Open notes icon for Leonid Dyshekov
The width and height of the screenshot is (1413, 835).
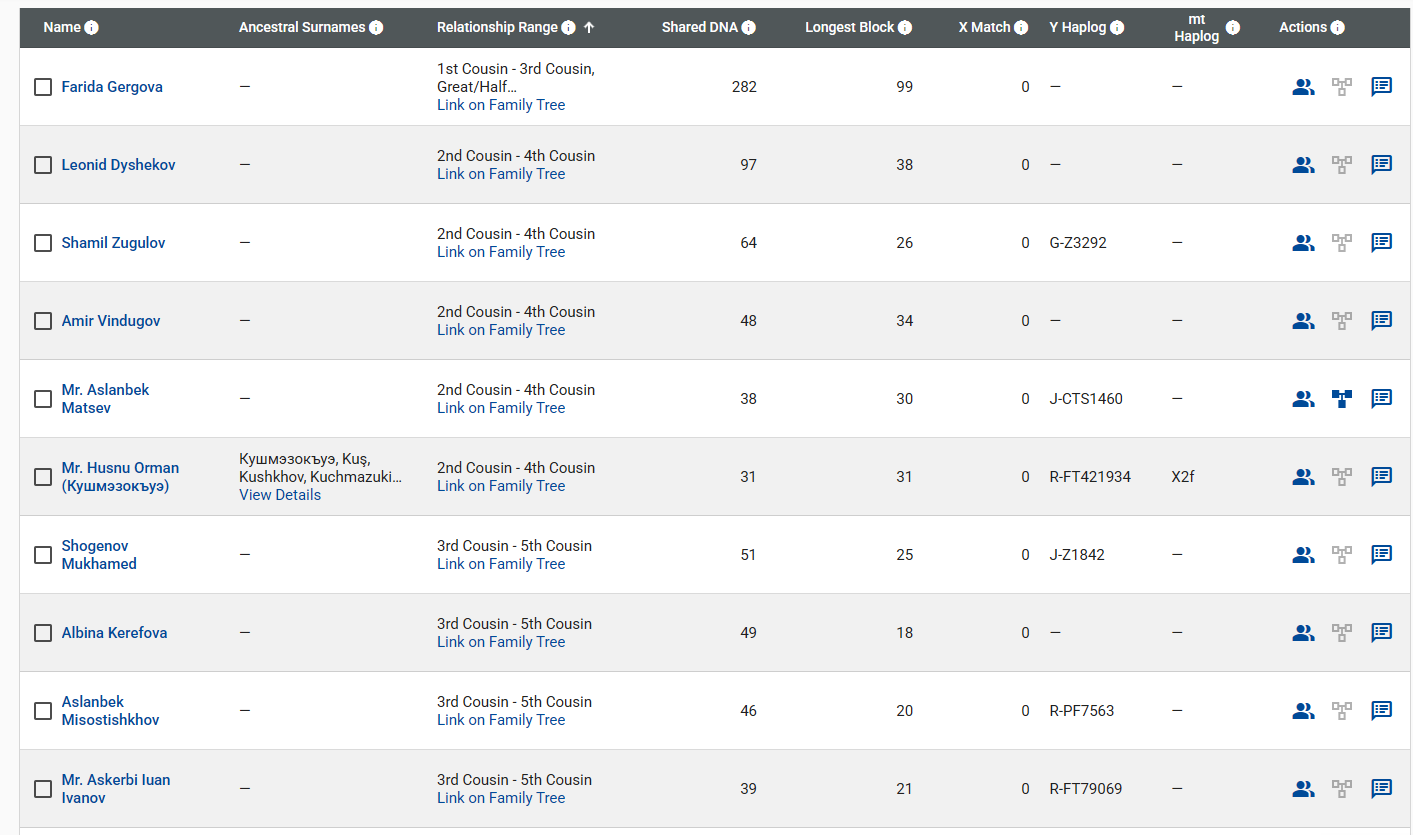tap(1381, 165)
